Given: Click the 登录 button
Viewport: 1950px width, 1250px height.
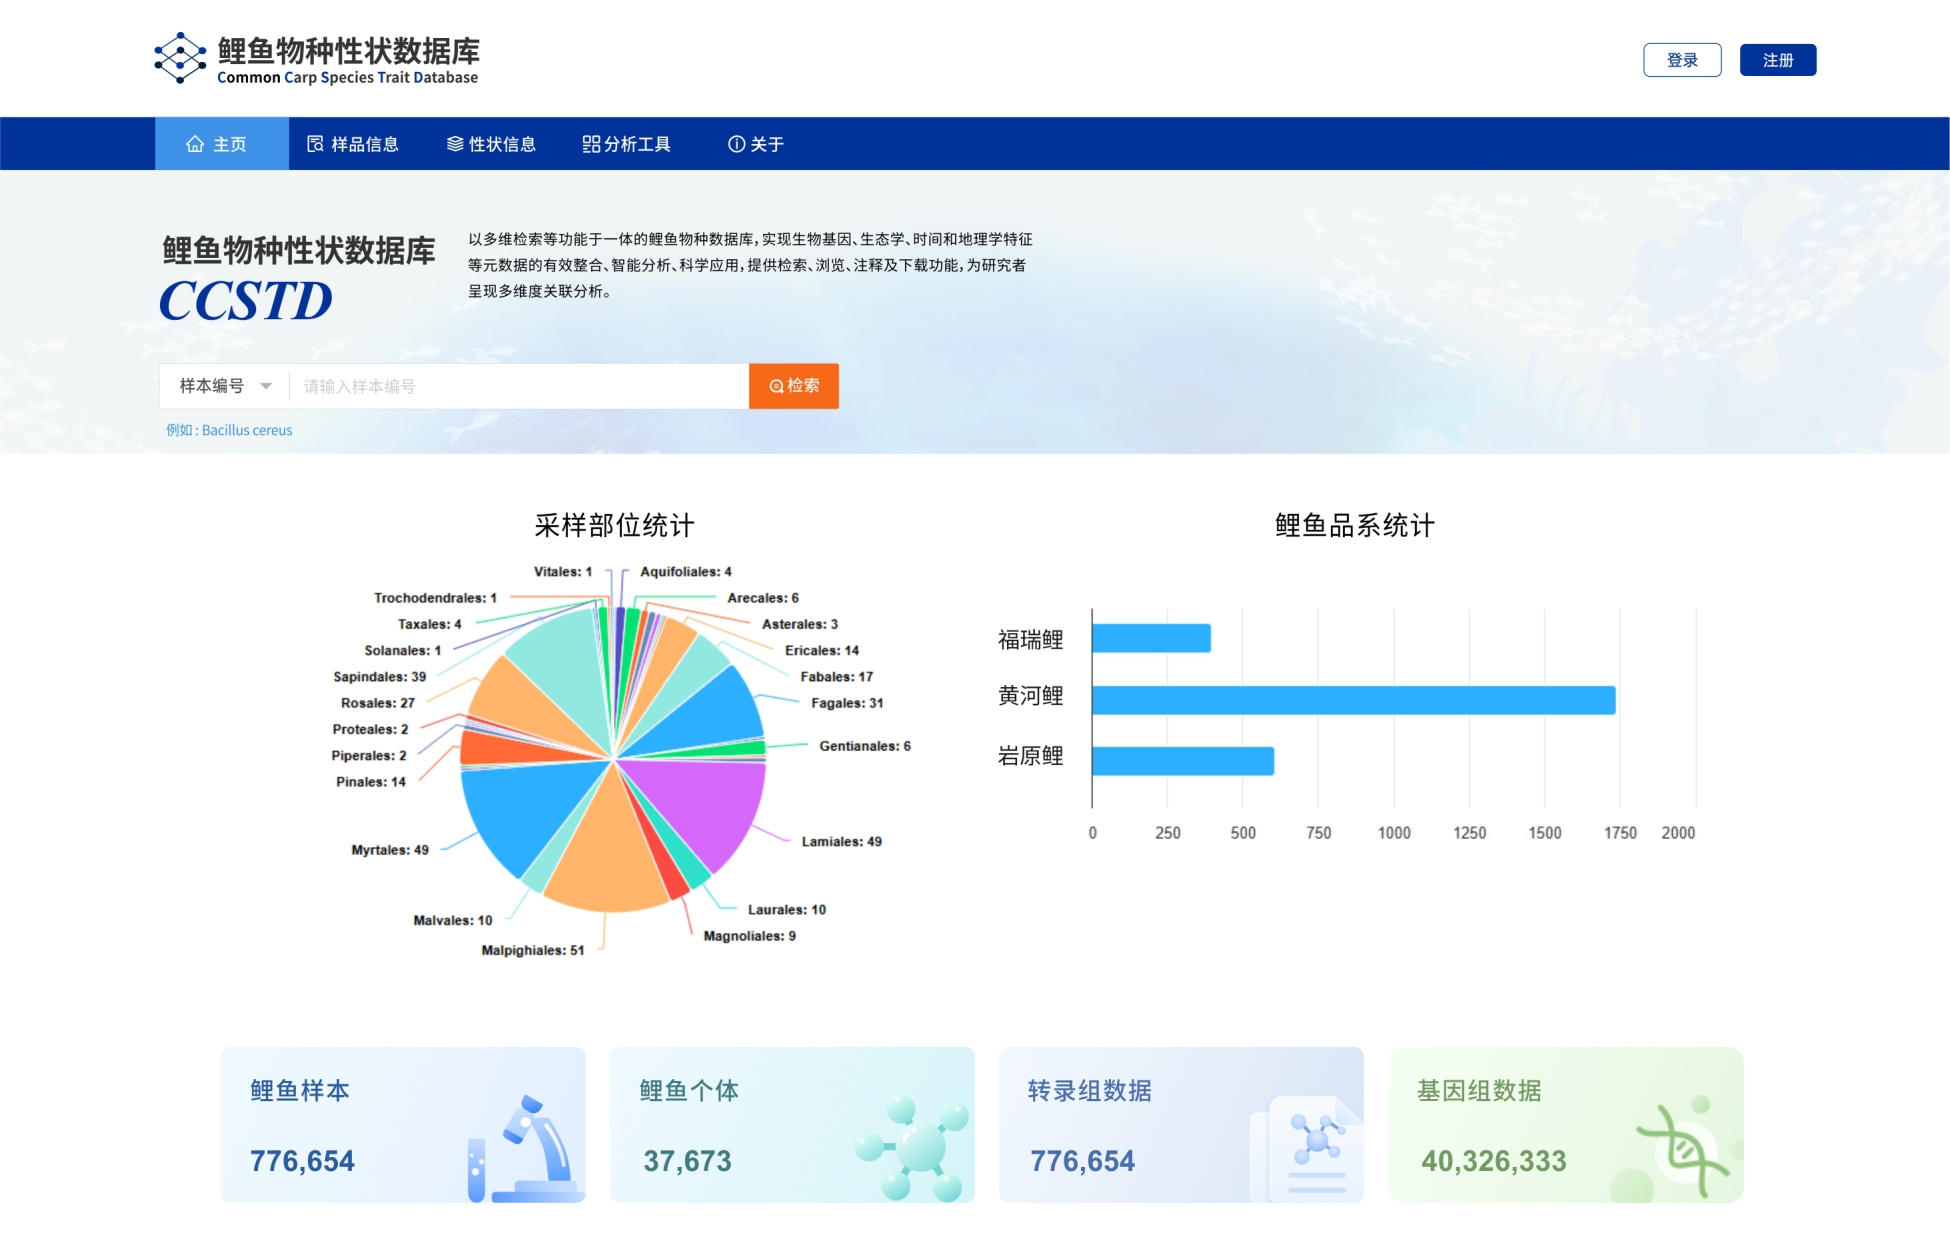Looking at the screenshot, I should 1682,60.
